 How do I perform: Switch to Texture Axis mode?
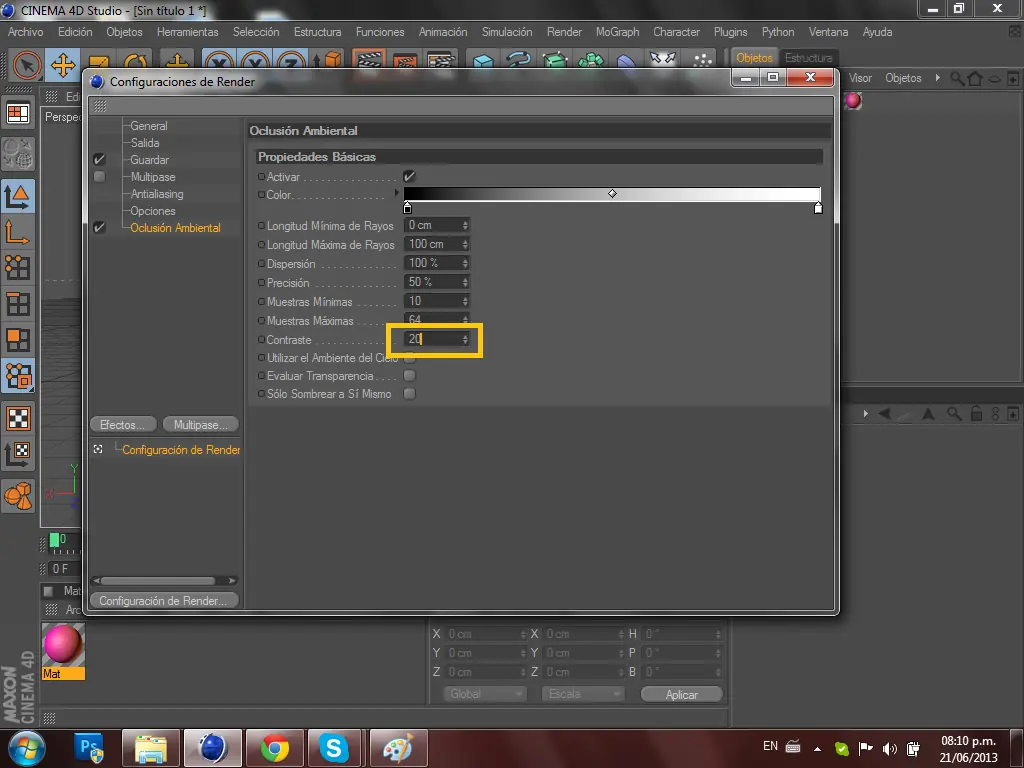pos(18,455)
